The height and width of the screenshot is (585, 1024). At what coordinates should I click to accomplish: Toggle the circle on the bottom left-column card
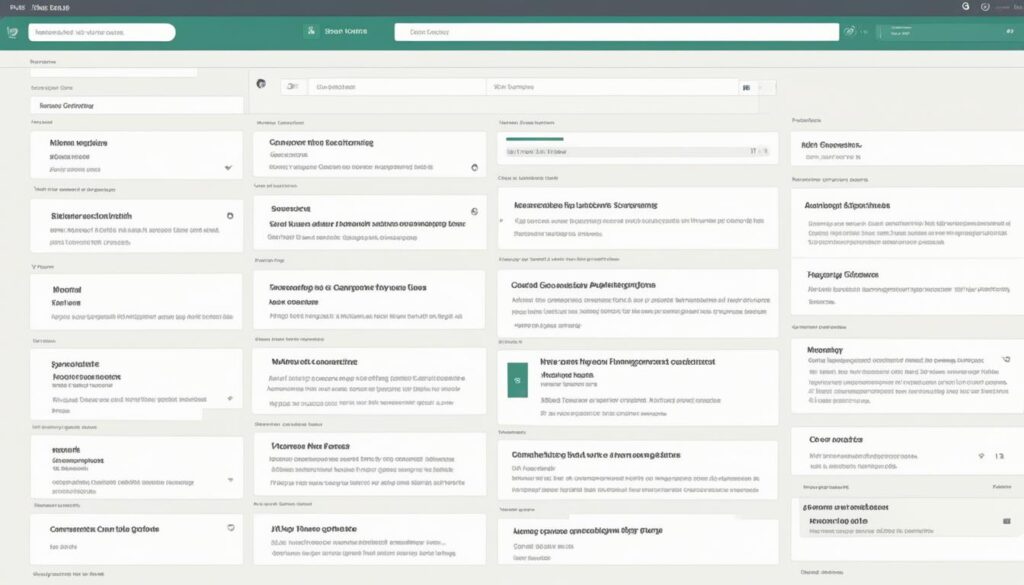pyautogui.click(x=230, y=527)
